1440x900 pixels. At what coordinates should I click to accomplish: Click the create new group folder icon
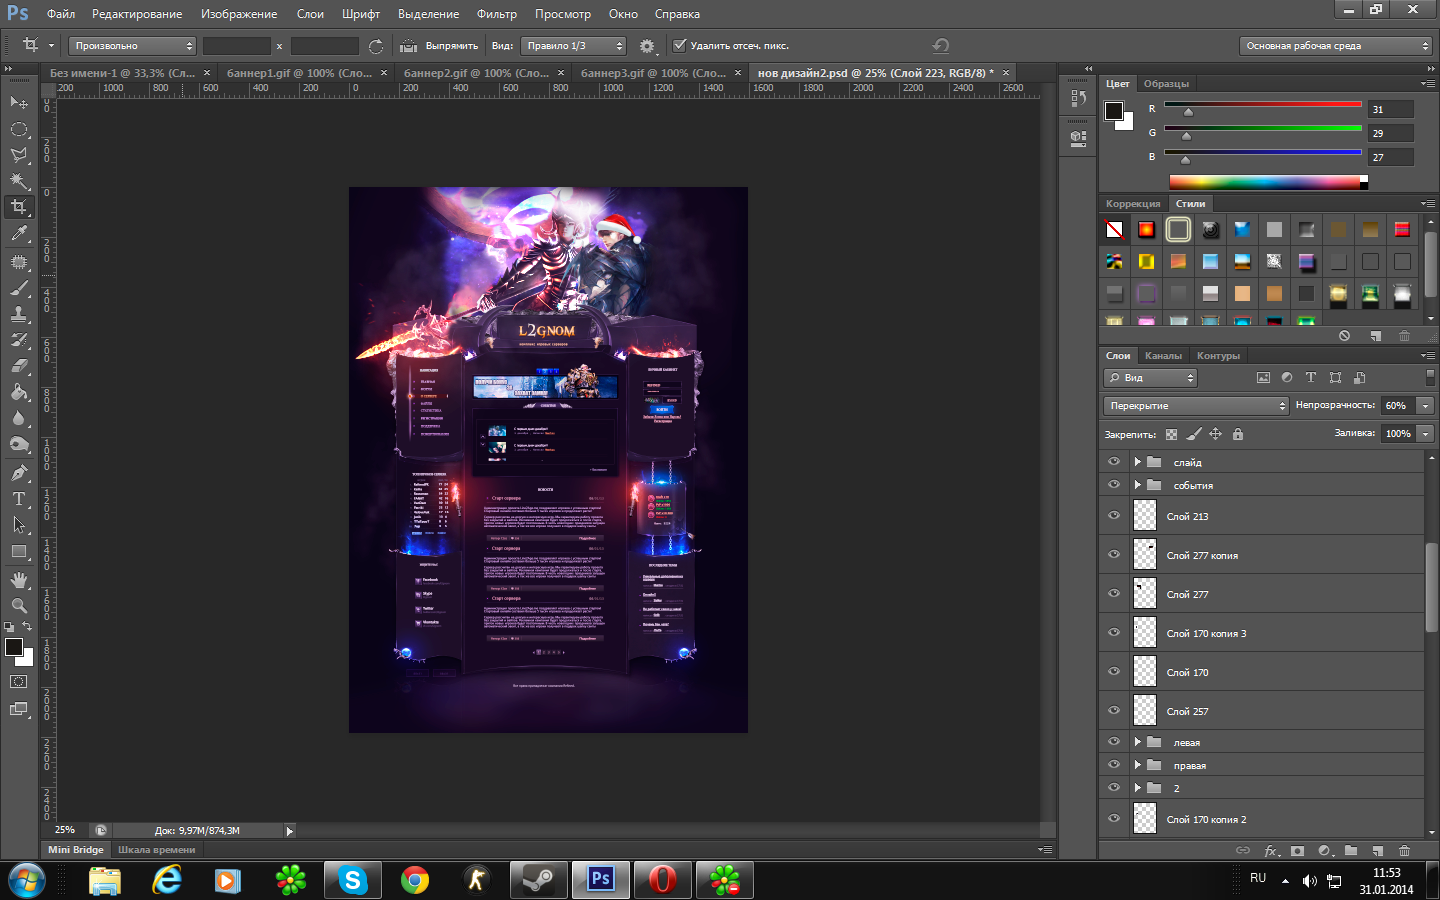coord(1351,851)
